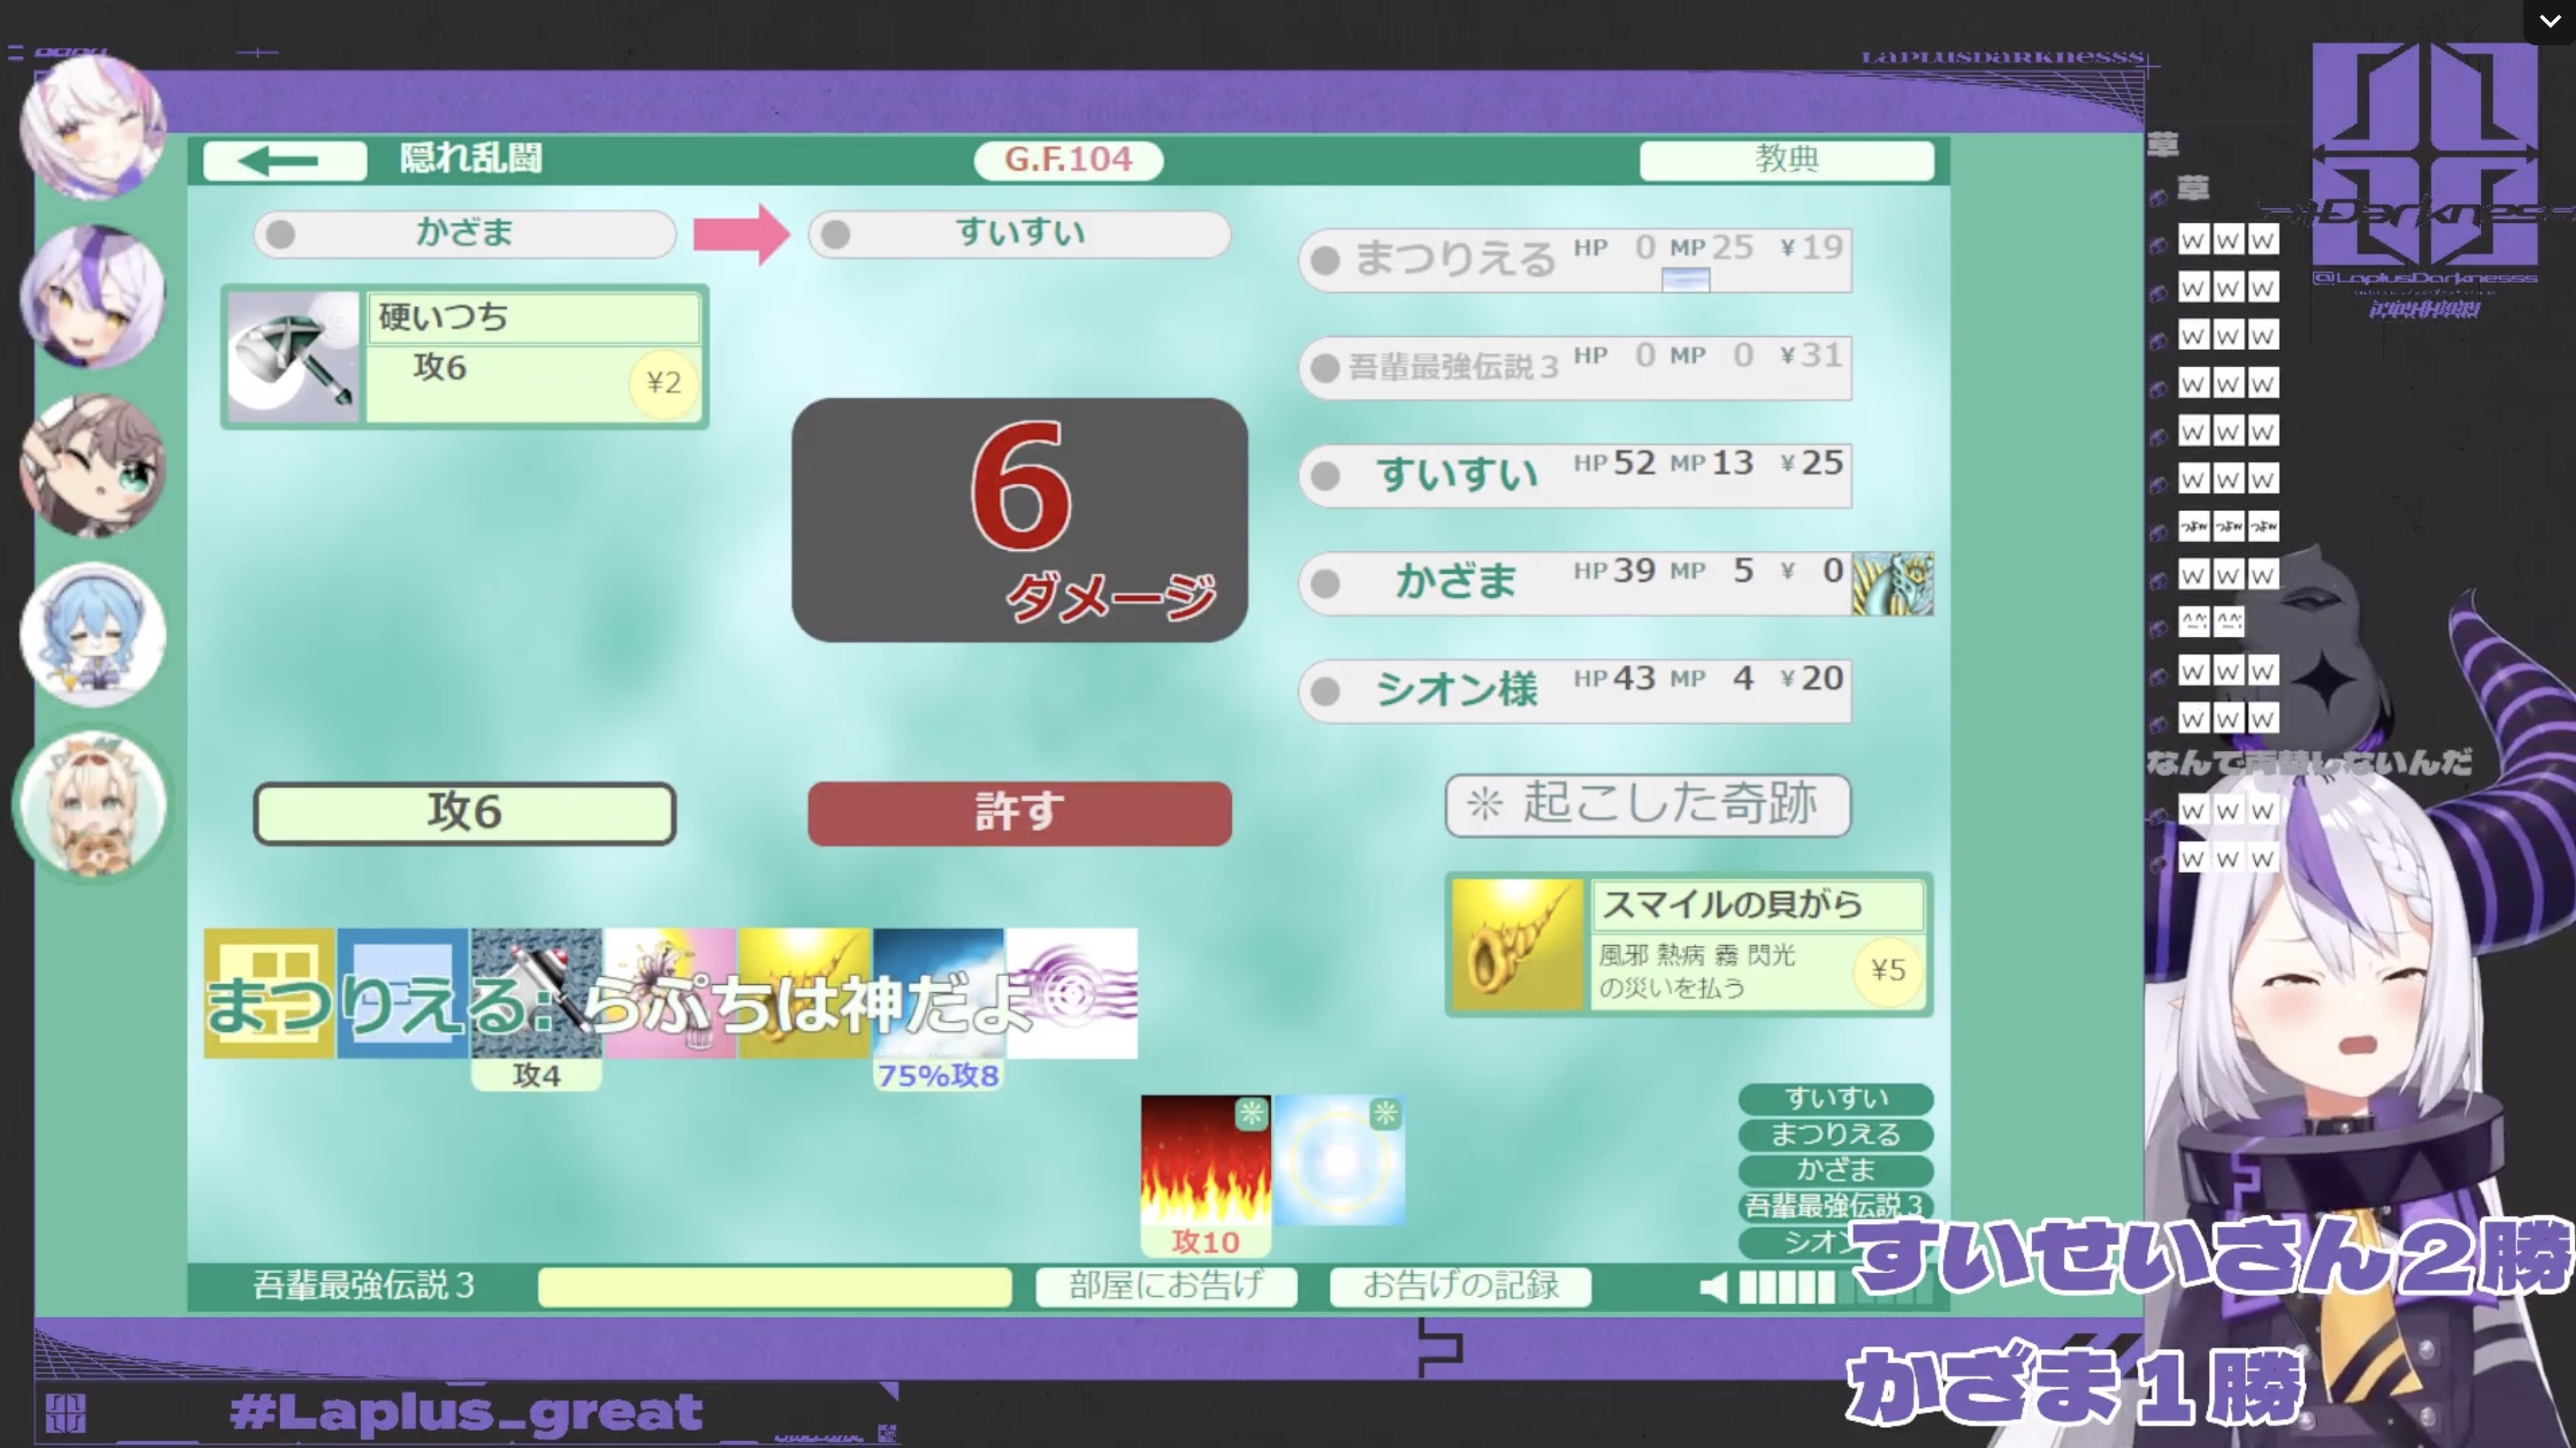Select the かざま player status row
This screenshot has height=1448, width=2576.
point(1575,583)
